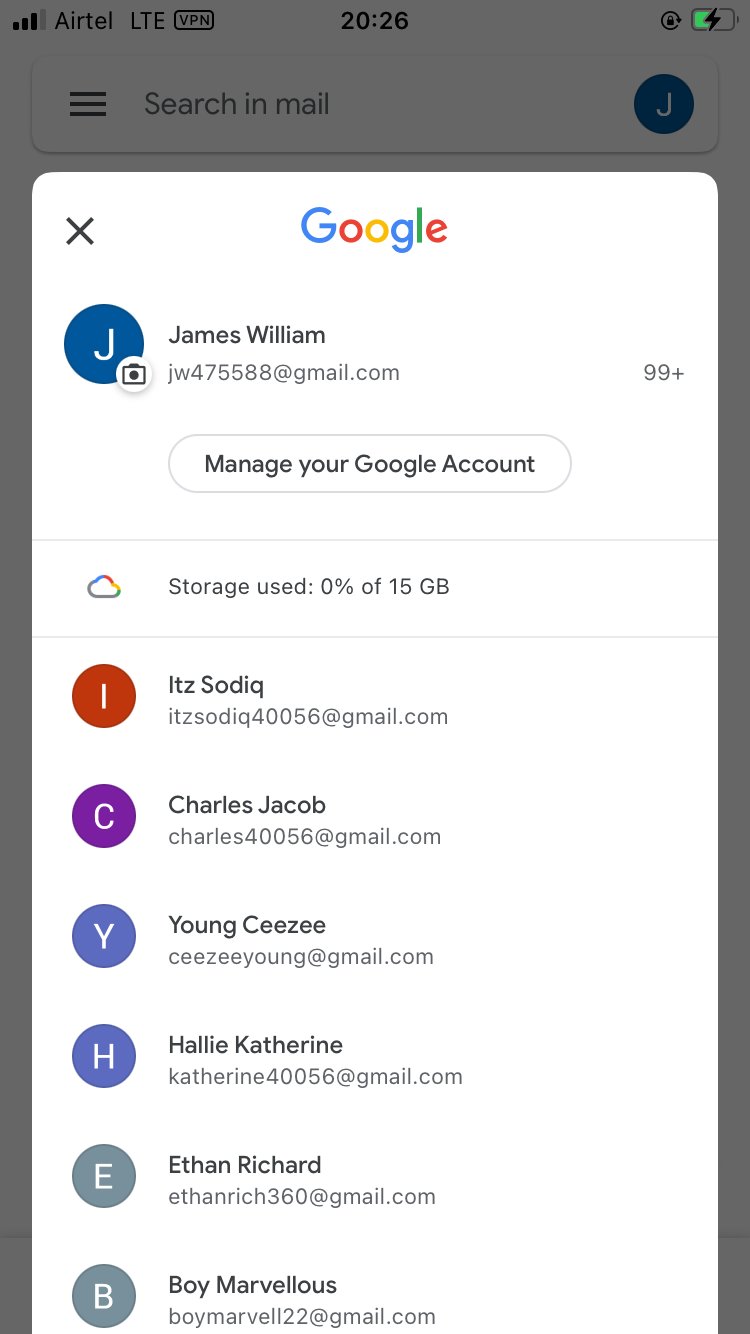This screenshot has width=750, height=1334.
Task: Select Itz Sodiq's orange I avatar
Action: [104, 696]
